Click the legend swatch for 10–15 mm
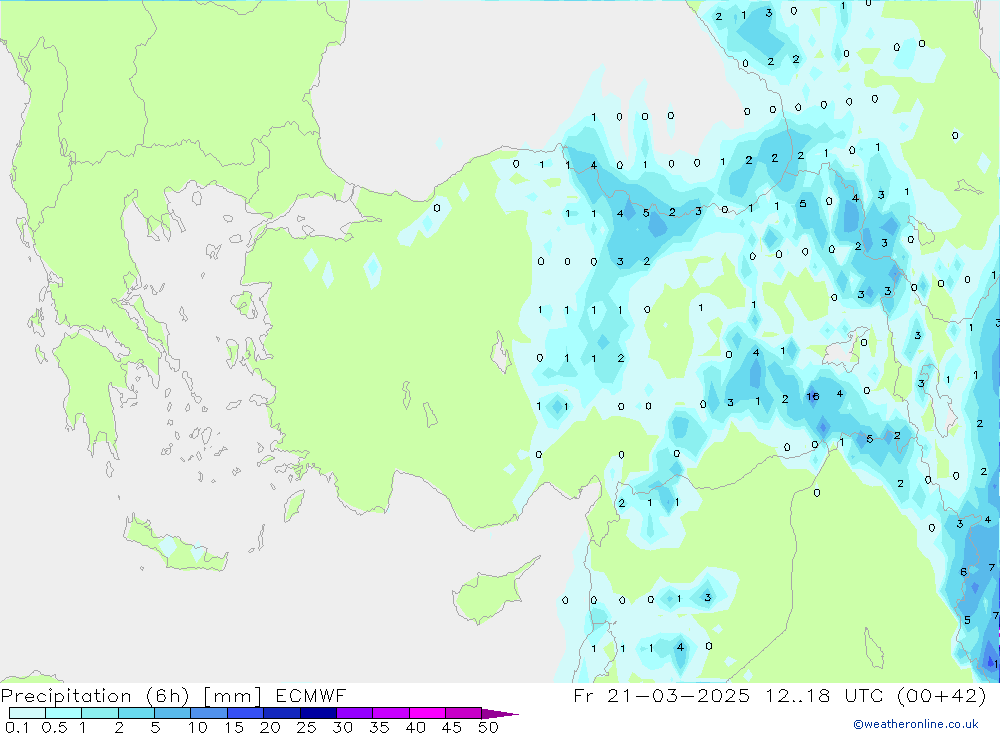Viewport: 1000px width, 733px height. (209, 713)
